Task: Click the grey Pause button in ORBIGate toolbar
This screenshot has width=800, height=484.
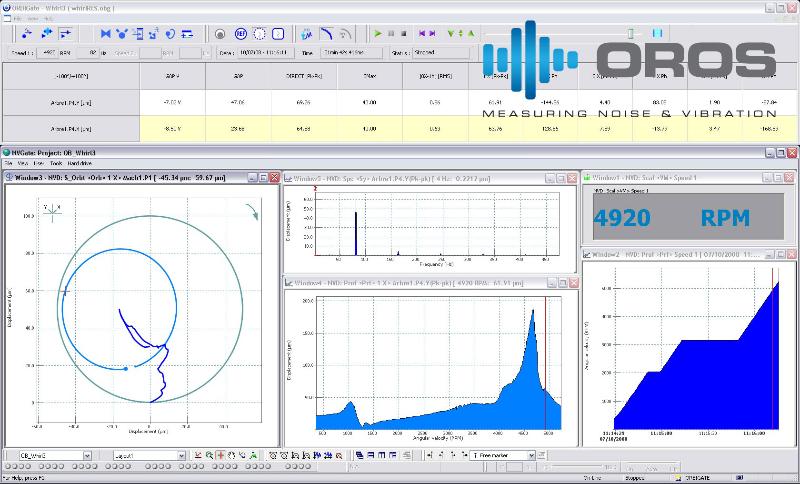Action: click(391, 34)
